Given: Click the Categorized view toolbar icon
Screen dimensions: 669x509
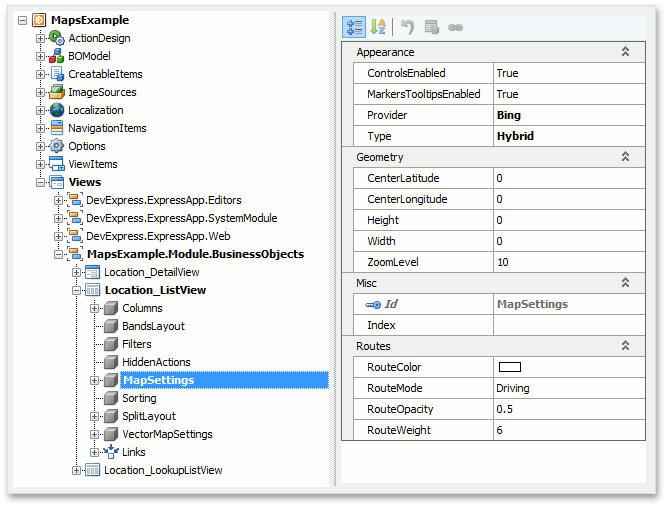Looking at the screenshot, I should point(354,27).
